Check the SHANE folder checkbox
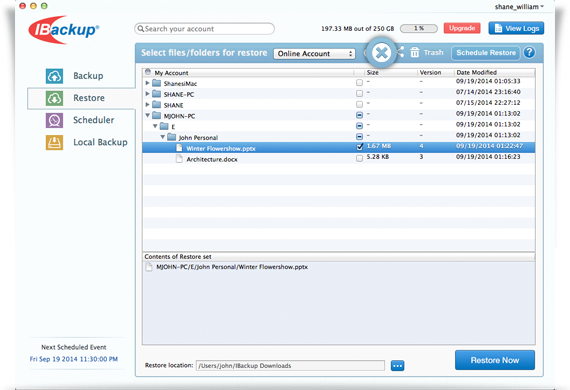Image resolution: width=570 pixels, height=390 pixels. (360, 105)
